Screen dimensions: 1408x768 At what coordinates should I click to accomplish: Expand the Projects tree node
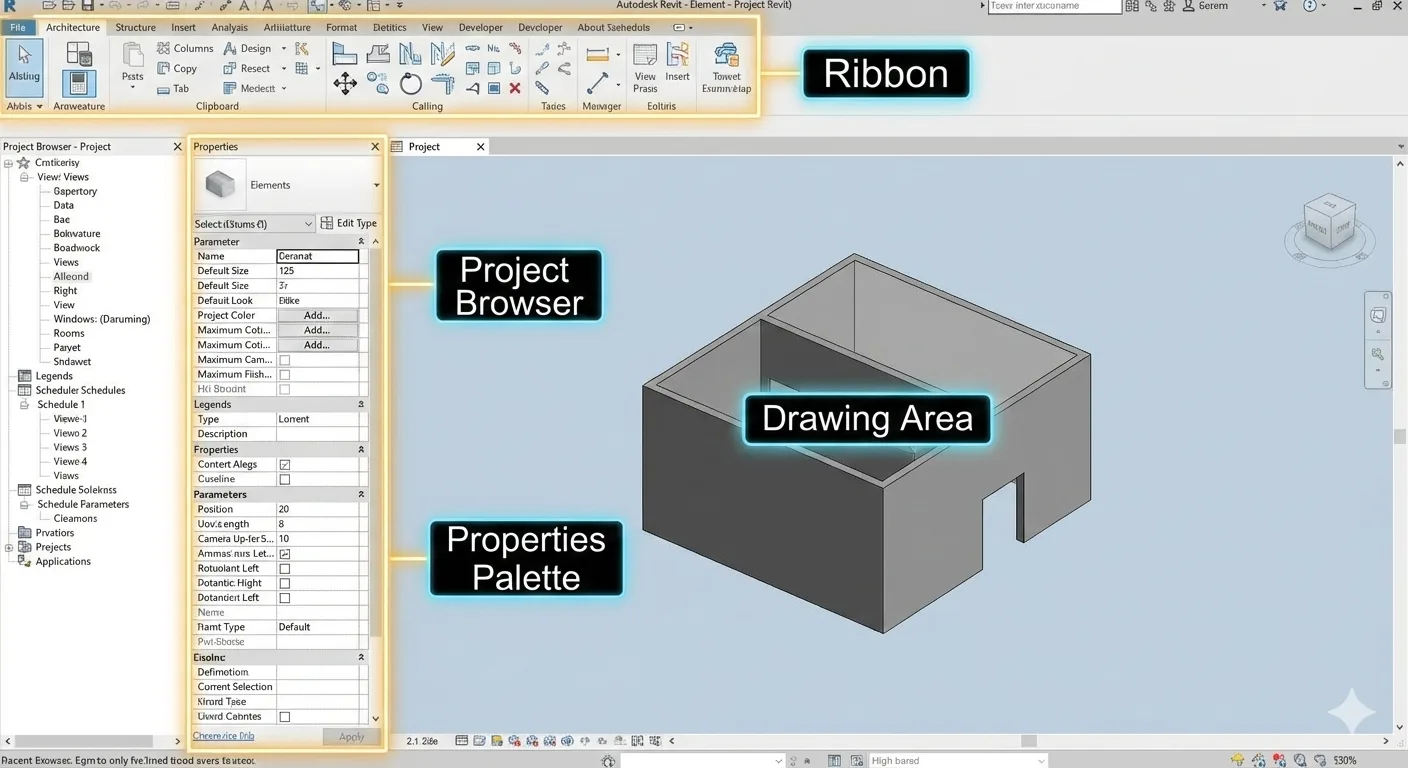(x=9, y=548)
